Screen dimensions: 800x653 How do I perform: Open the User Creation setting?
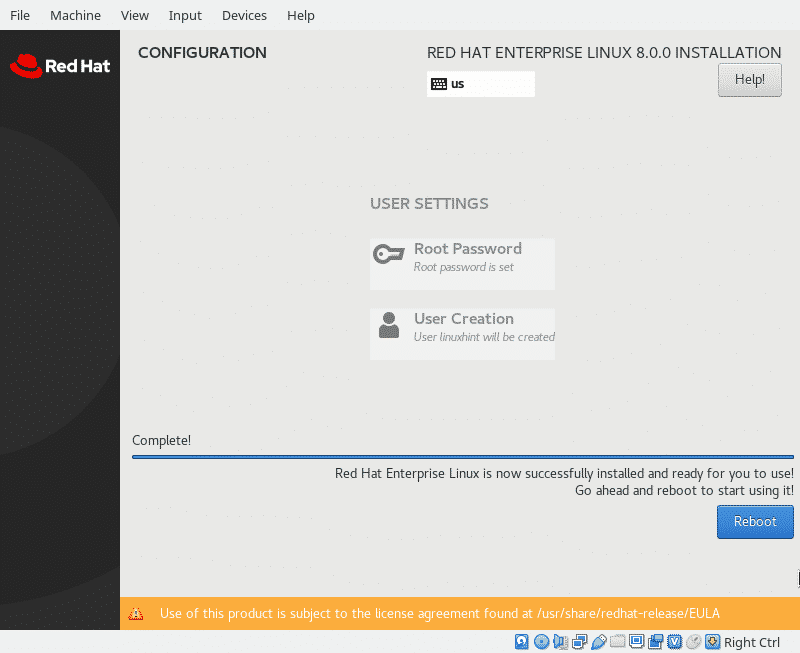click(x=462, y=334)
